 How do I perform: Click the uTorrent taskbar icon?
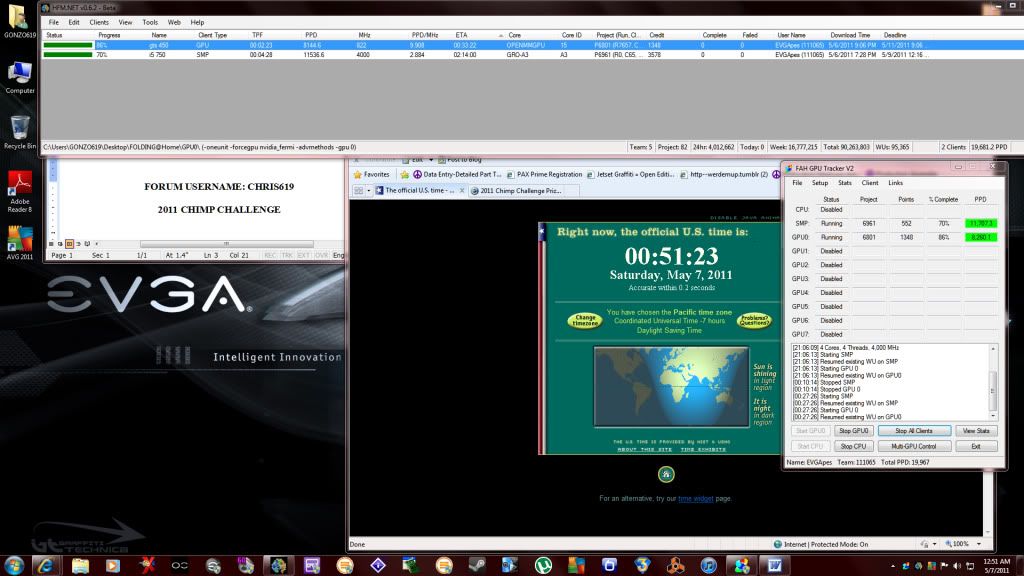click(x=543, y=565)
